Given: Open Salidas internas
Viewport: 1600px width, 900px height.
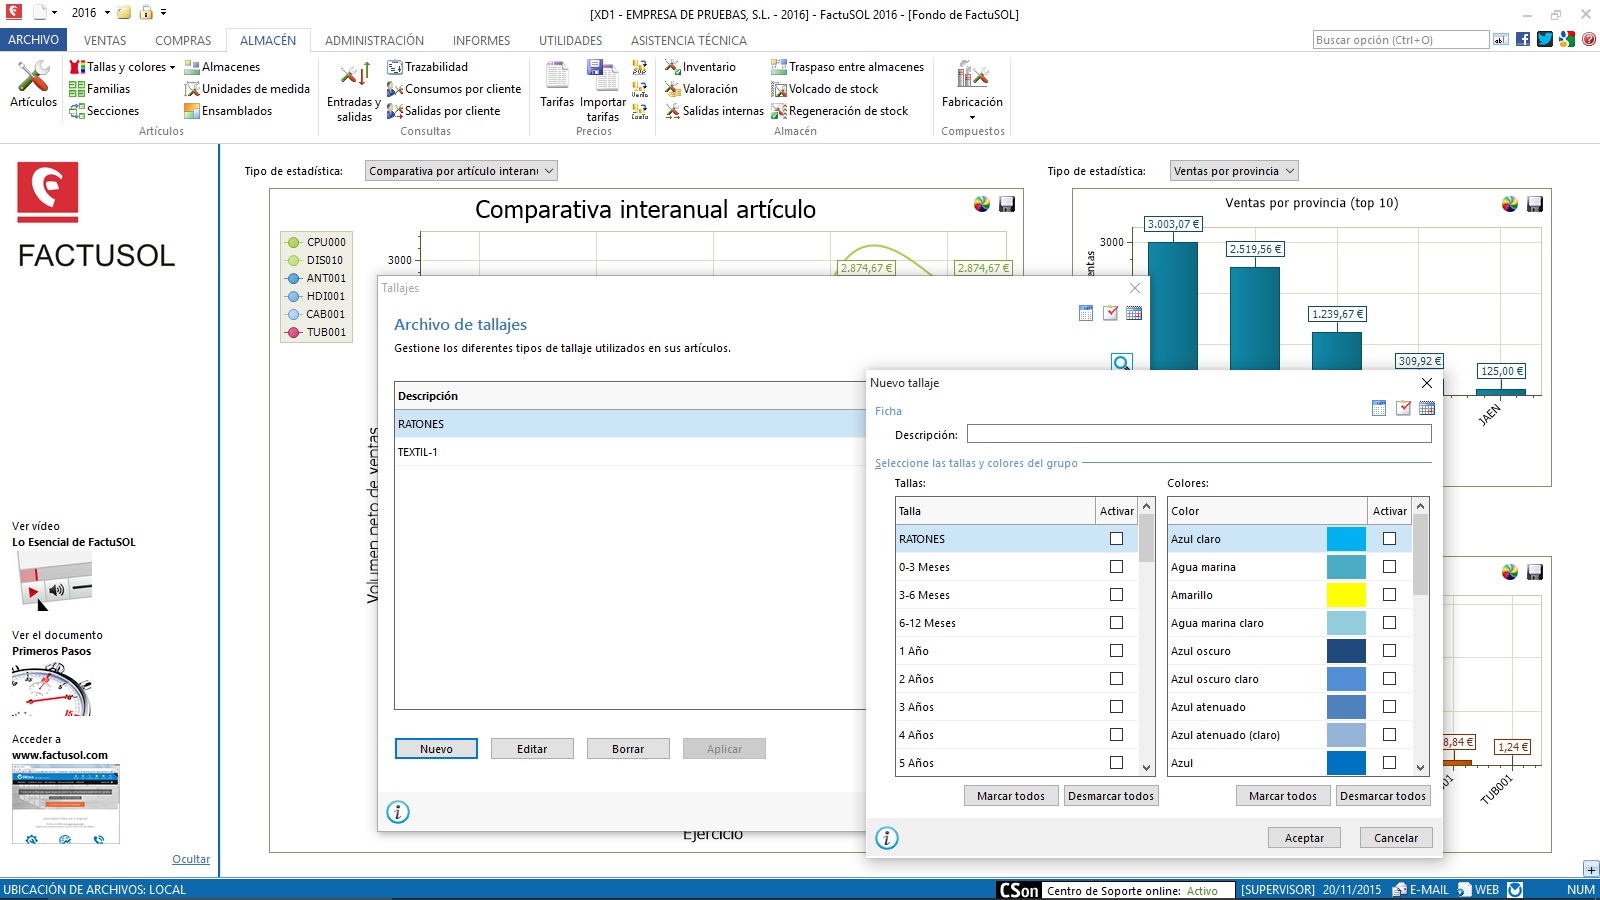Looking at the screenshot, I should click(x=714, y=111).
